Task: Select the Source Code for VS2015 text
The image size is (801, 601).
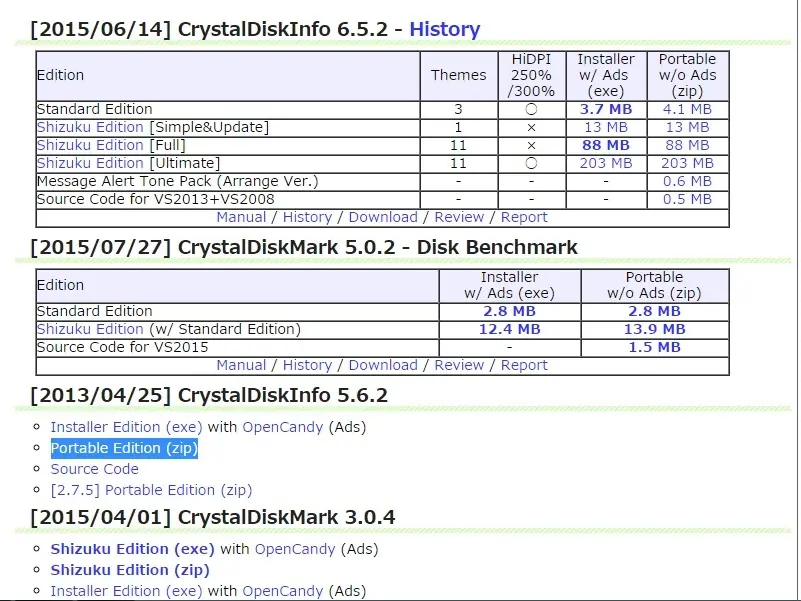Action: [123, 348]
